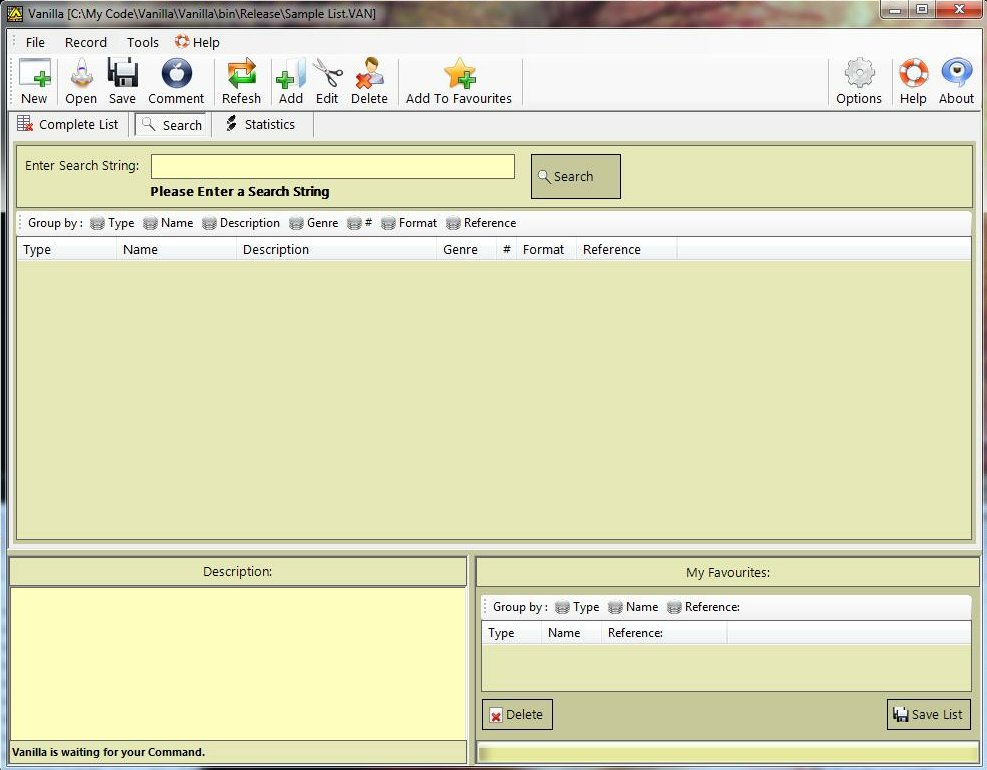The width and height of the screenshot is (987, 770).
Task: Group My Favourites by Name
Action: pyautogui.click(x=633, y=607)
